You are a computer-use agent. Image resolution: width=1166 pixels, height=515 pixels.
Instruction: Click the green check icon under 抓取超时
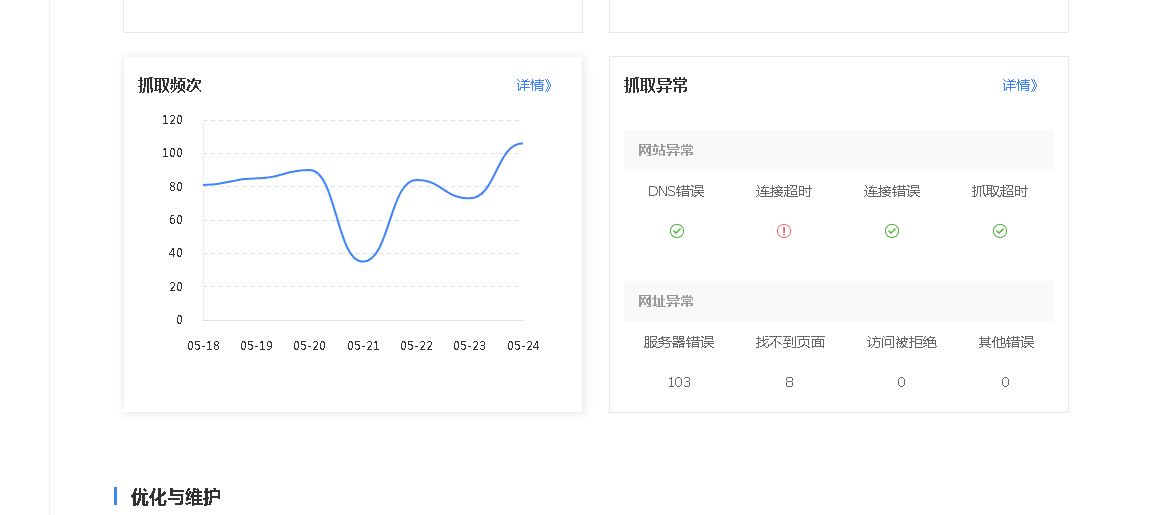click(1000, 231)
